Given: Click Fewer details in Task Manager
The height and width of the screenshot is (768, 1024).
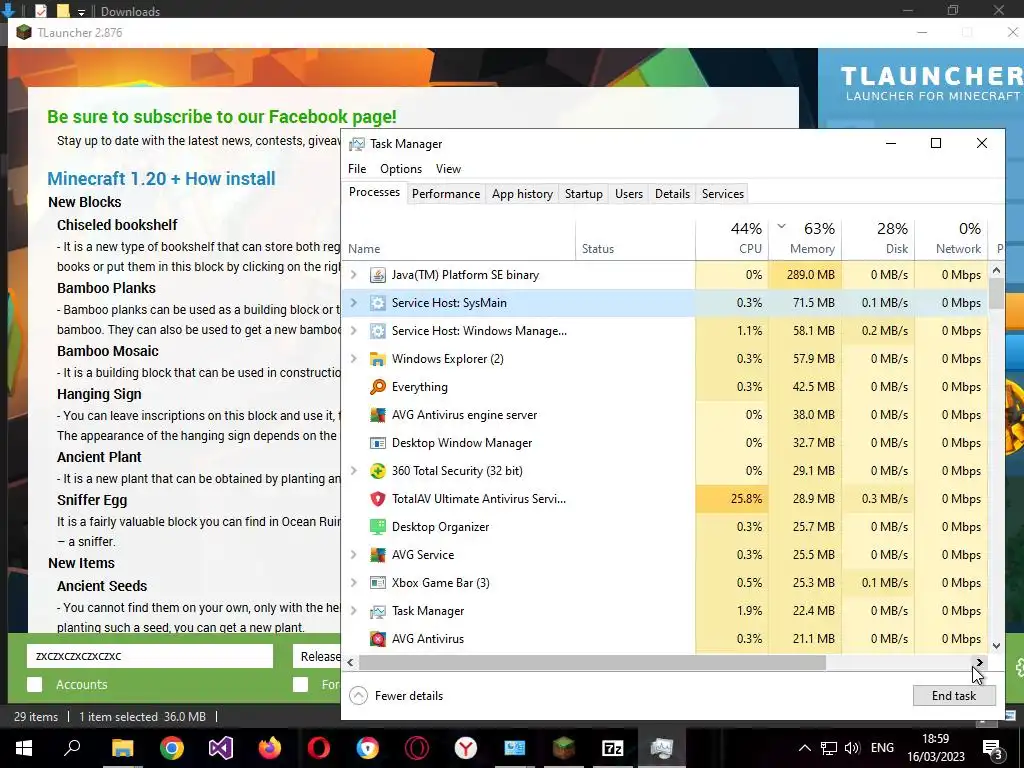Looking at the screenshot, I should pyautogui.click(x=396, y=696).
